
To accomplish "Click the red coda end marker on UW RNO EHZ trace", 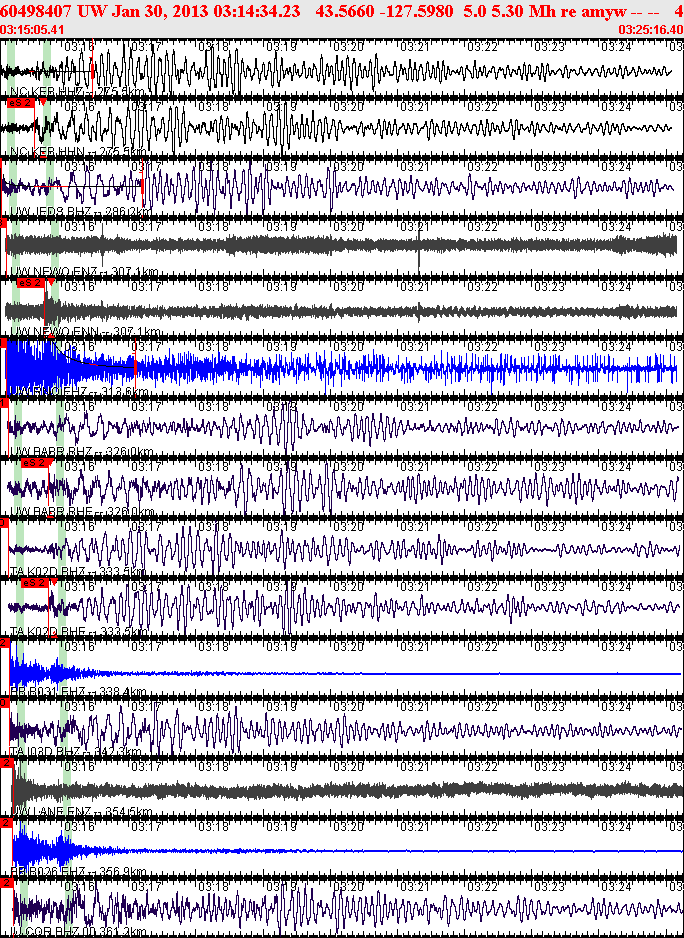I will [x=136, y=366].
